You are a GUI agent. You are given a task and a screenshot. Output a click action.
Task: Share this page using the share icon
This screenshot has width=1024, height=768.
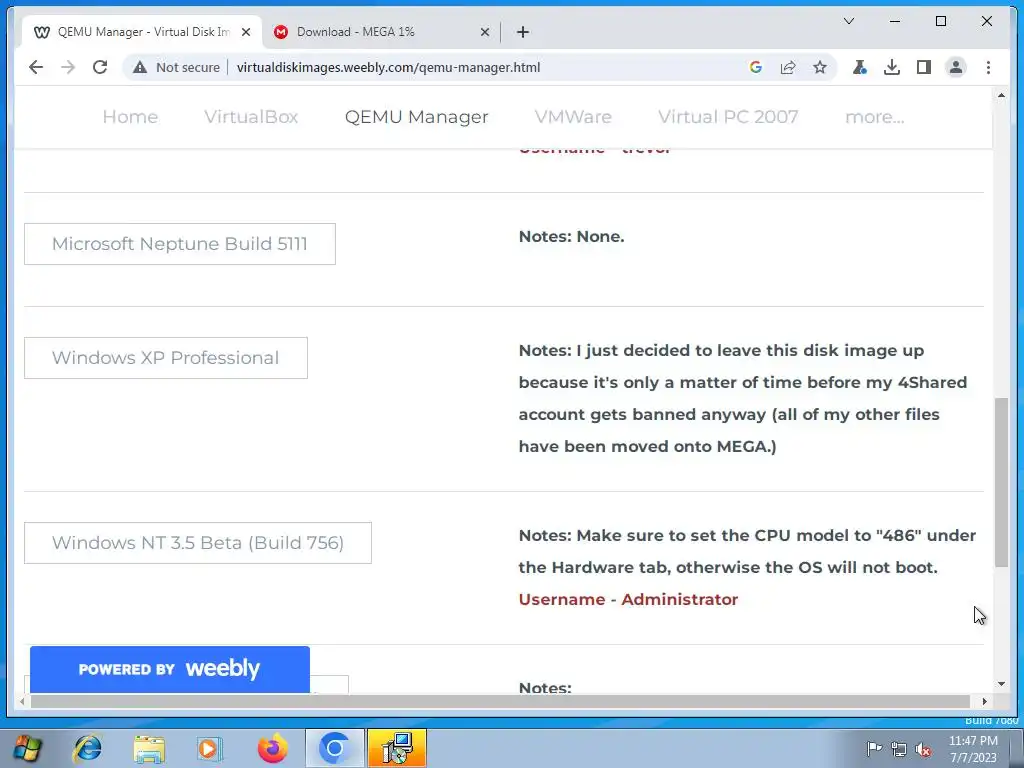pyautogui.click(x=788, y=67)
